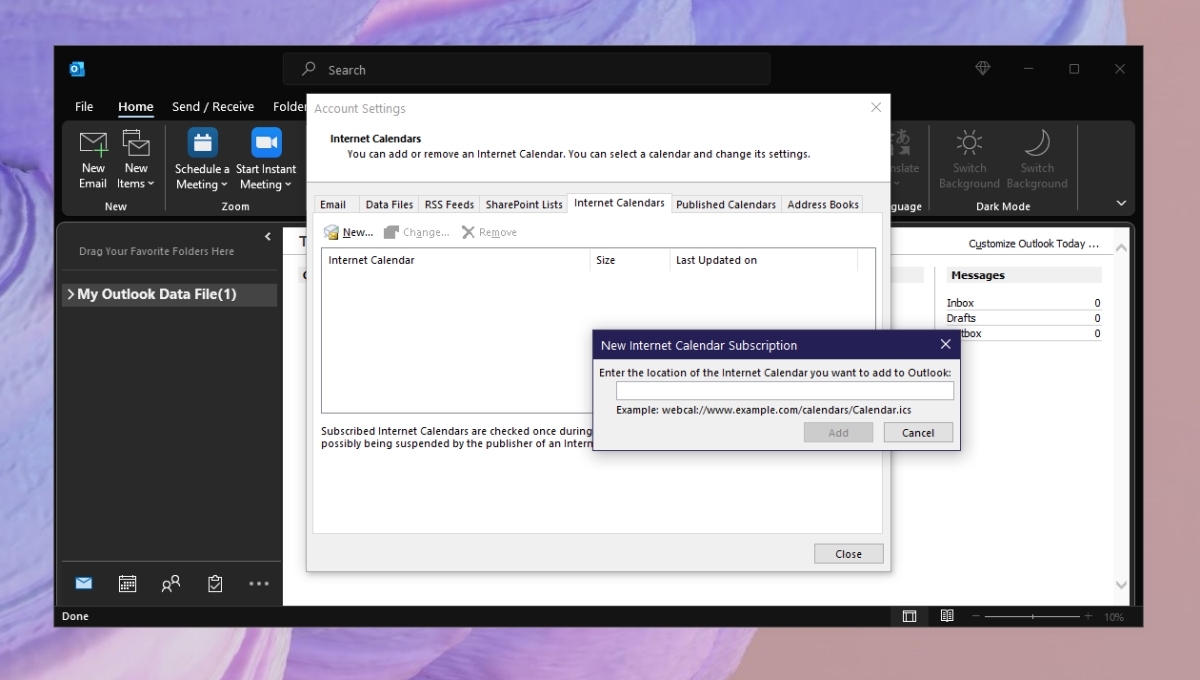Switch to Reading view in status bar
Image resolution: width=1200 pixels, height=680 pixels.
[x=946, y=617]
